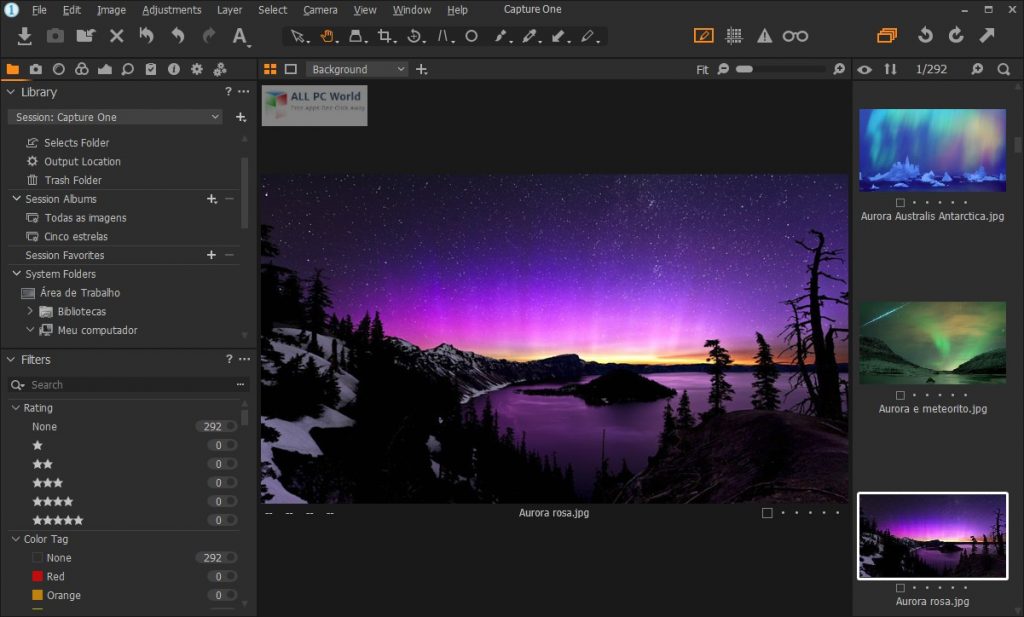Select the Crop tool
The image size is (1024, 617).
click(384, 36)
